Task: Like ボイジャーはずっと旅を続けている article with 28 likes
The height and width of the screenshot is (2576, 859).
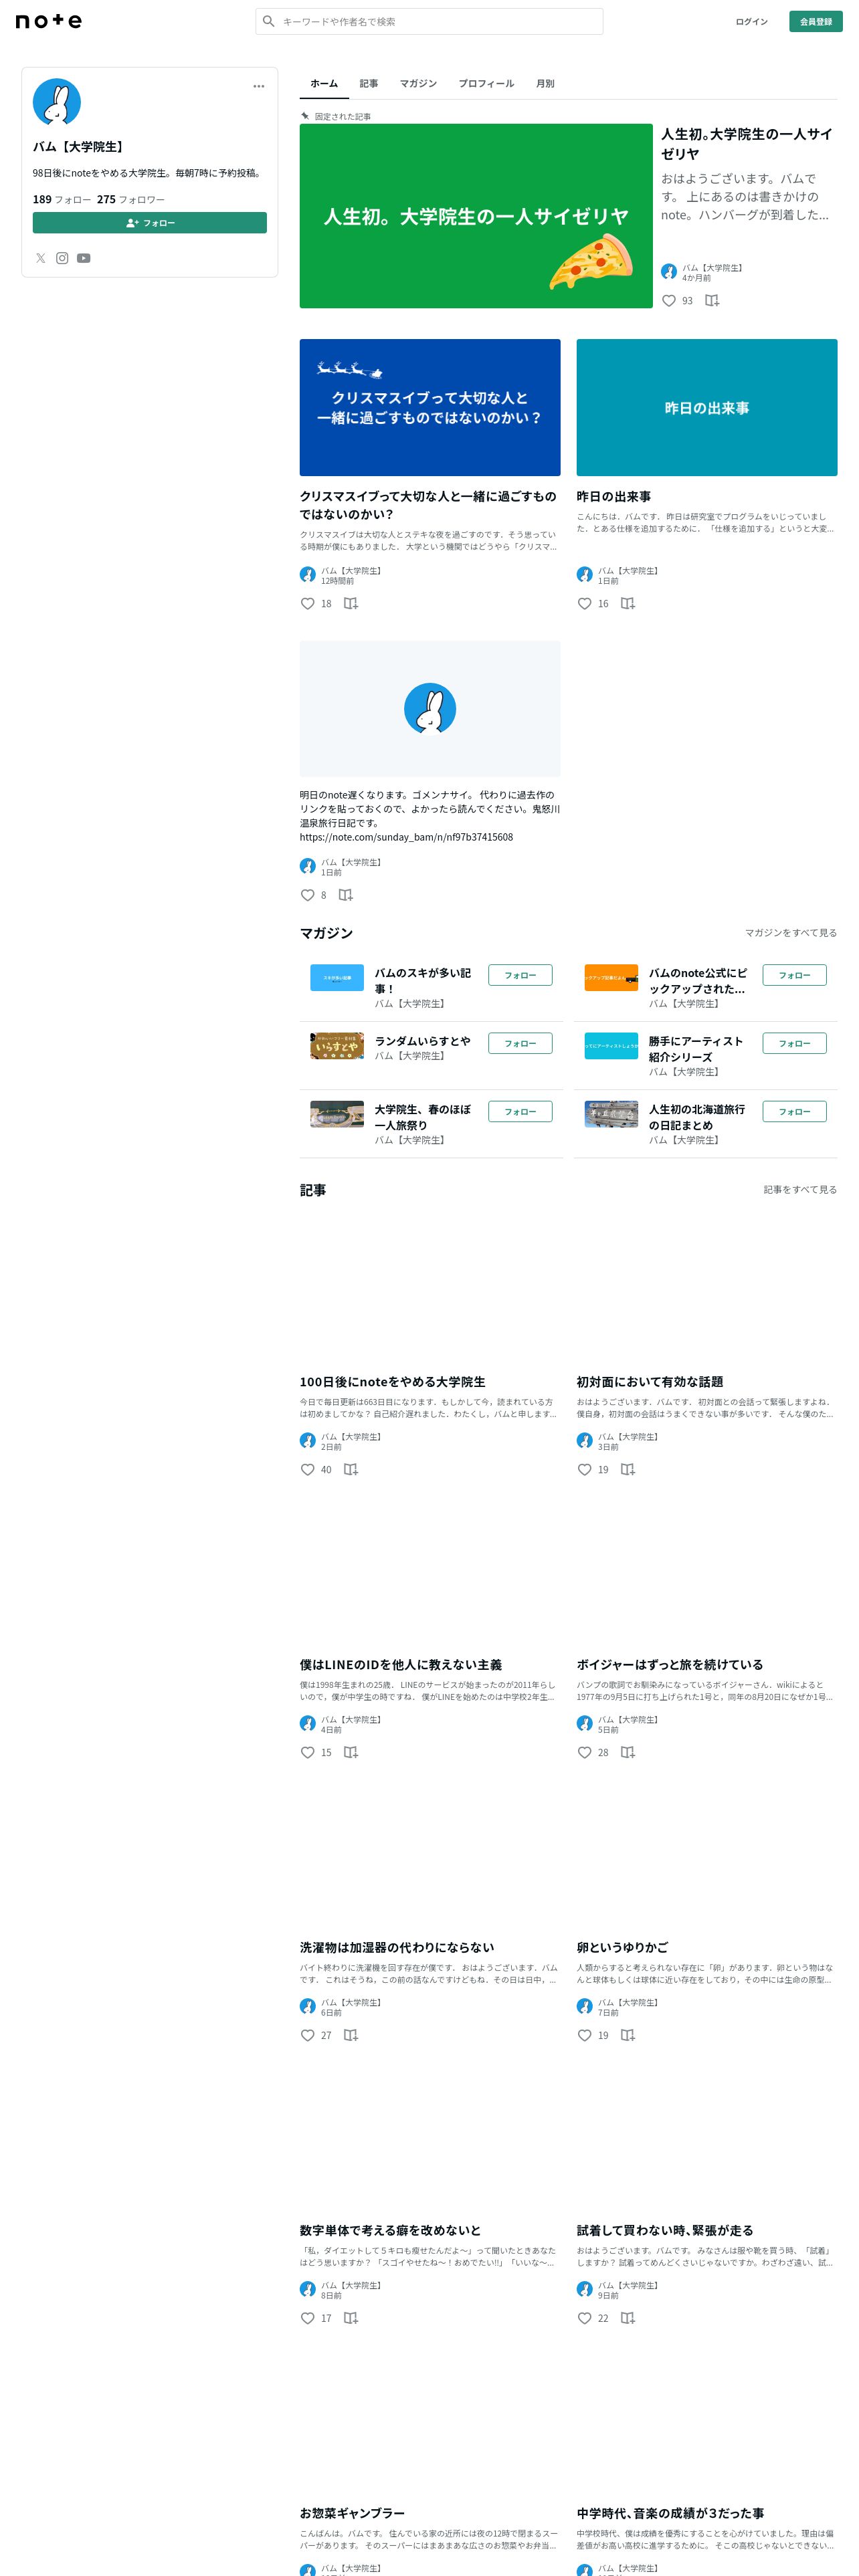Action: pos(585,1752)
